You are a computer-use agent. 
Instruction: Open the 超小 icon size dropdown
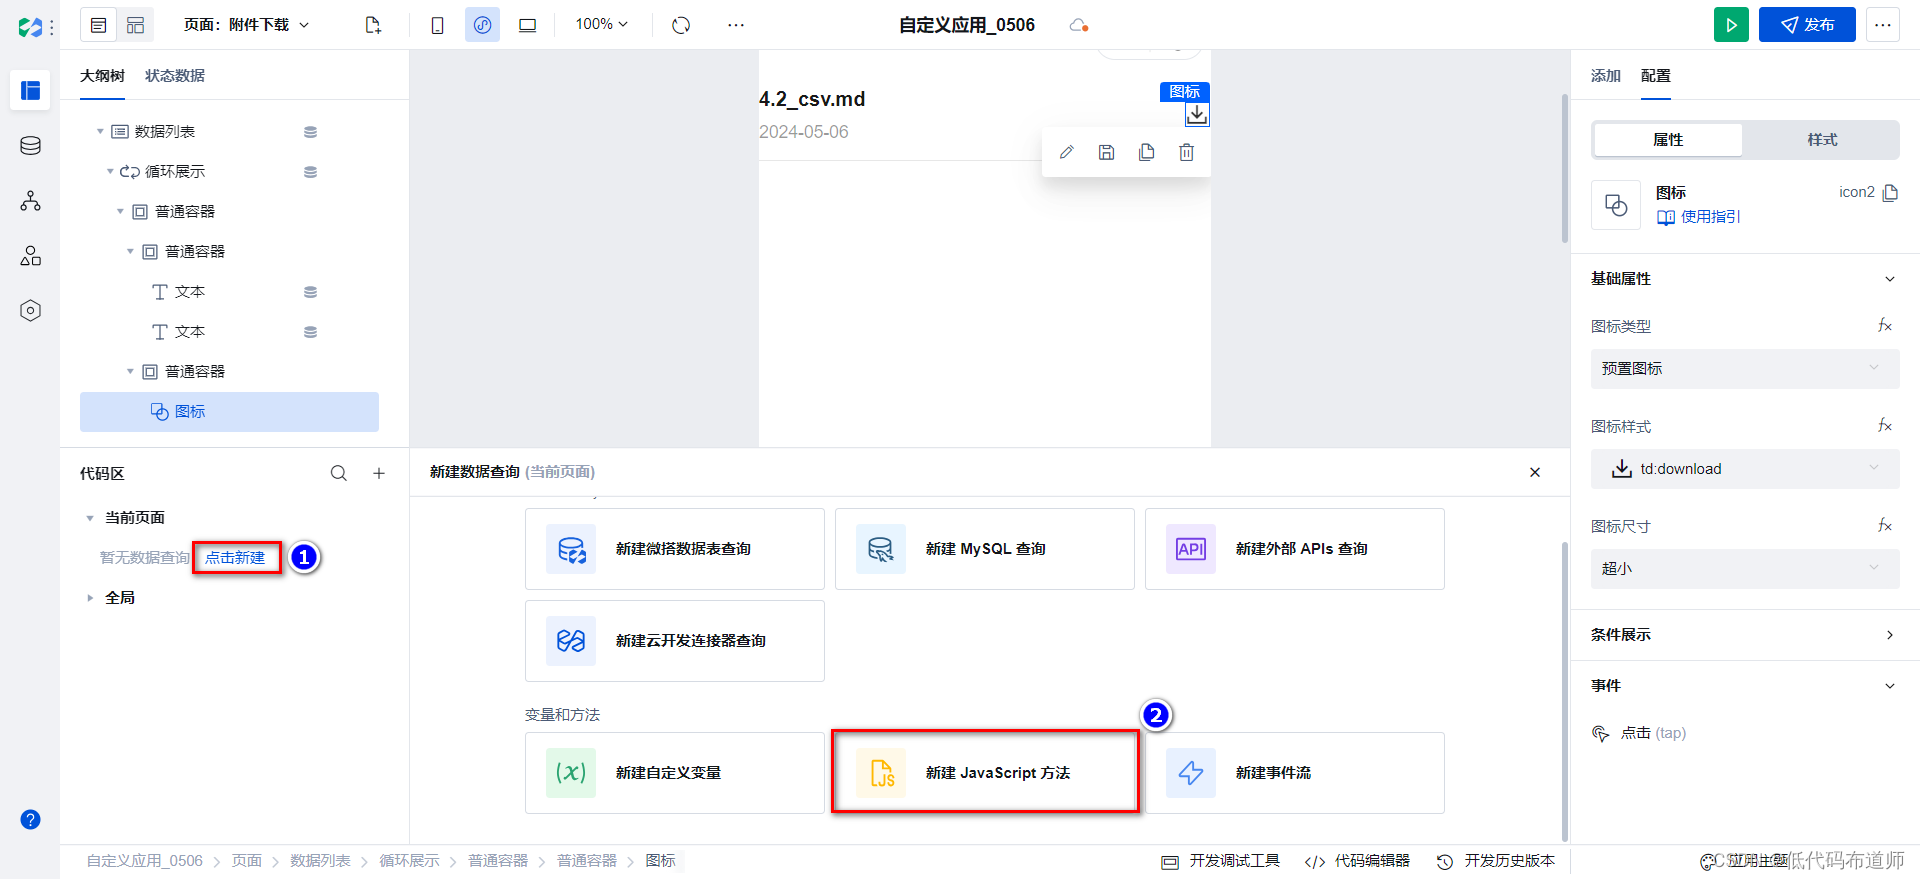(1745, 569)
